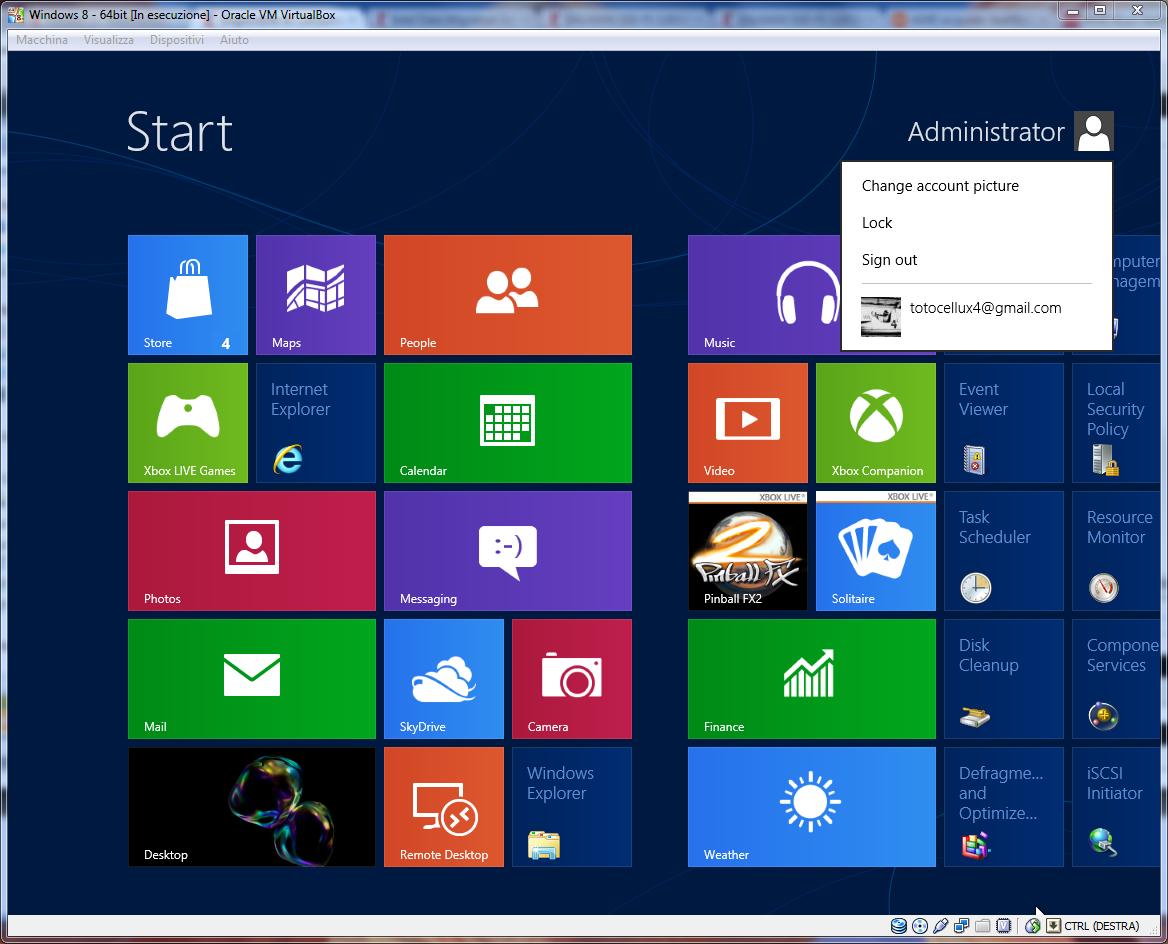Open the Store tile

click(x=188, y=295)
